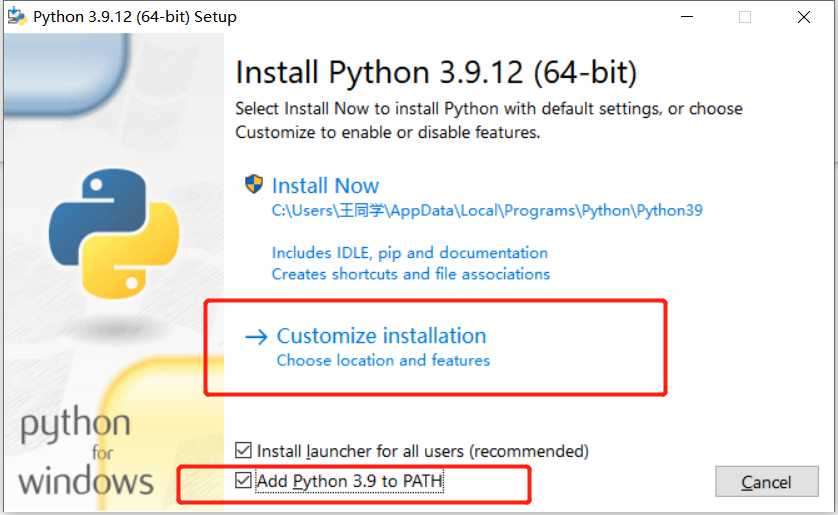Viewport: 838px width, 515px height.
Task: Click the disabled maximize button in title bar
Action: 745,17
